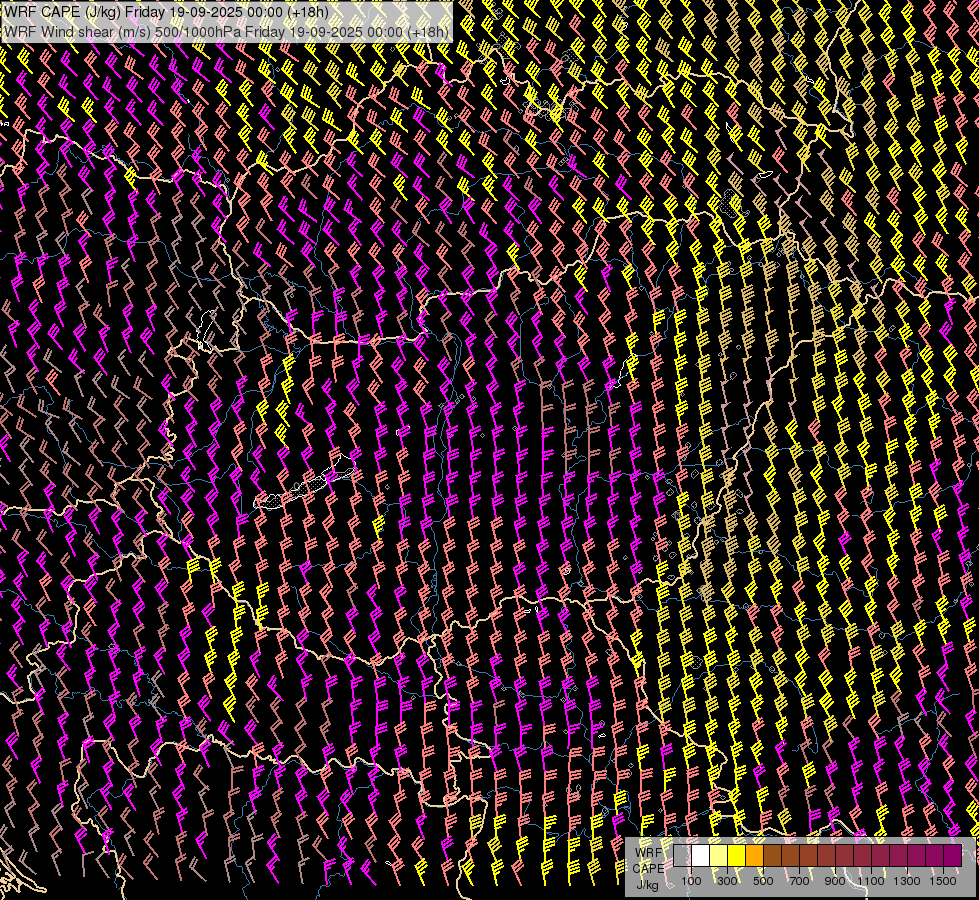This screenshot has height=900, width=979.
Task: Click the 'CAPE' label in the legend
Action: click(x=648, y=869)
